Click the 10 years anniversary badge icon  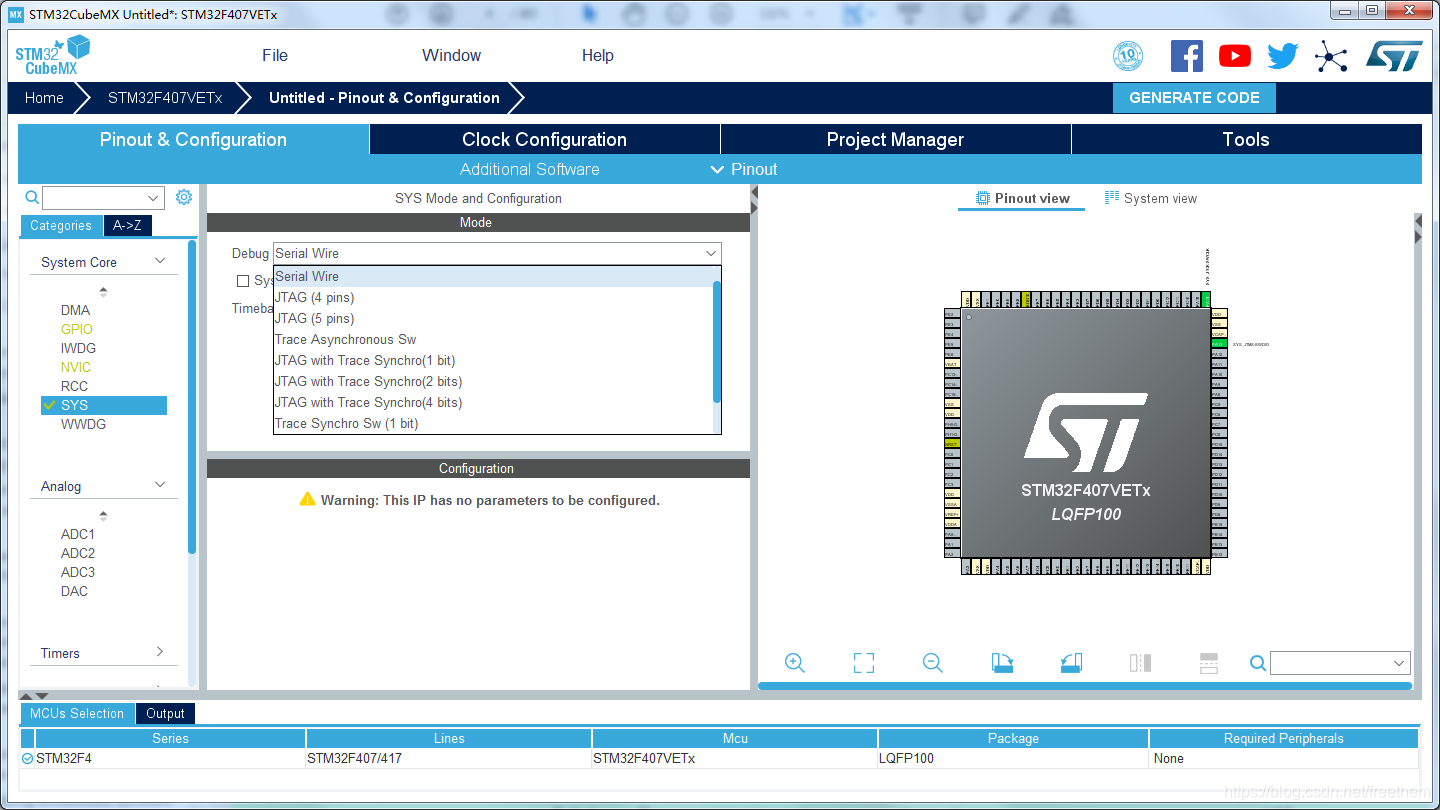click(x=1128, y=56)
